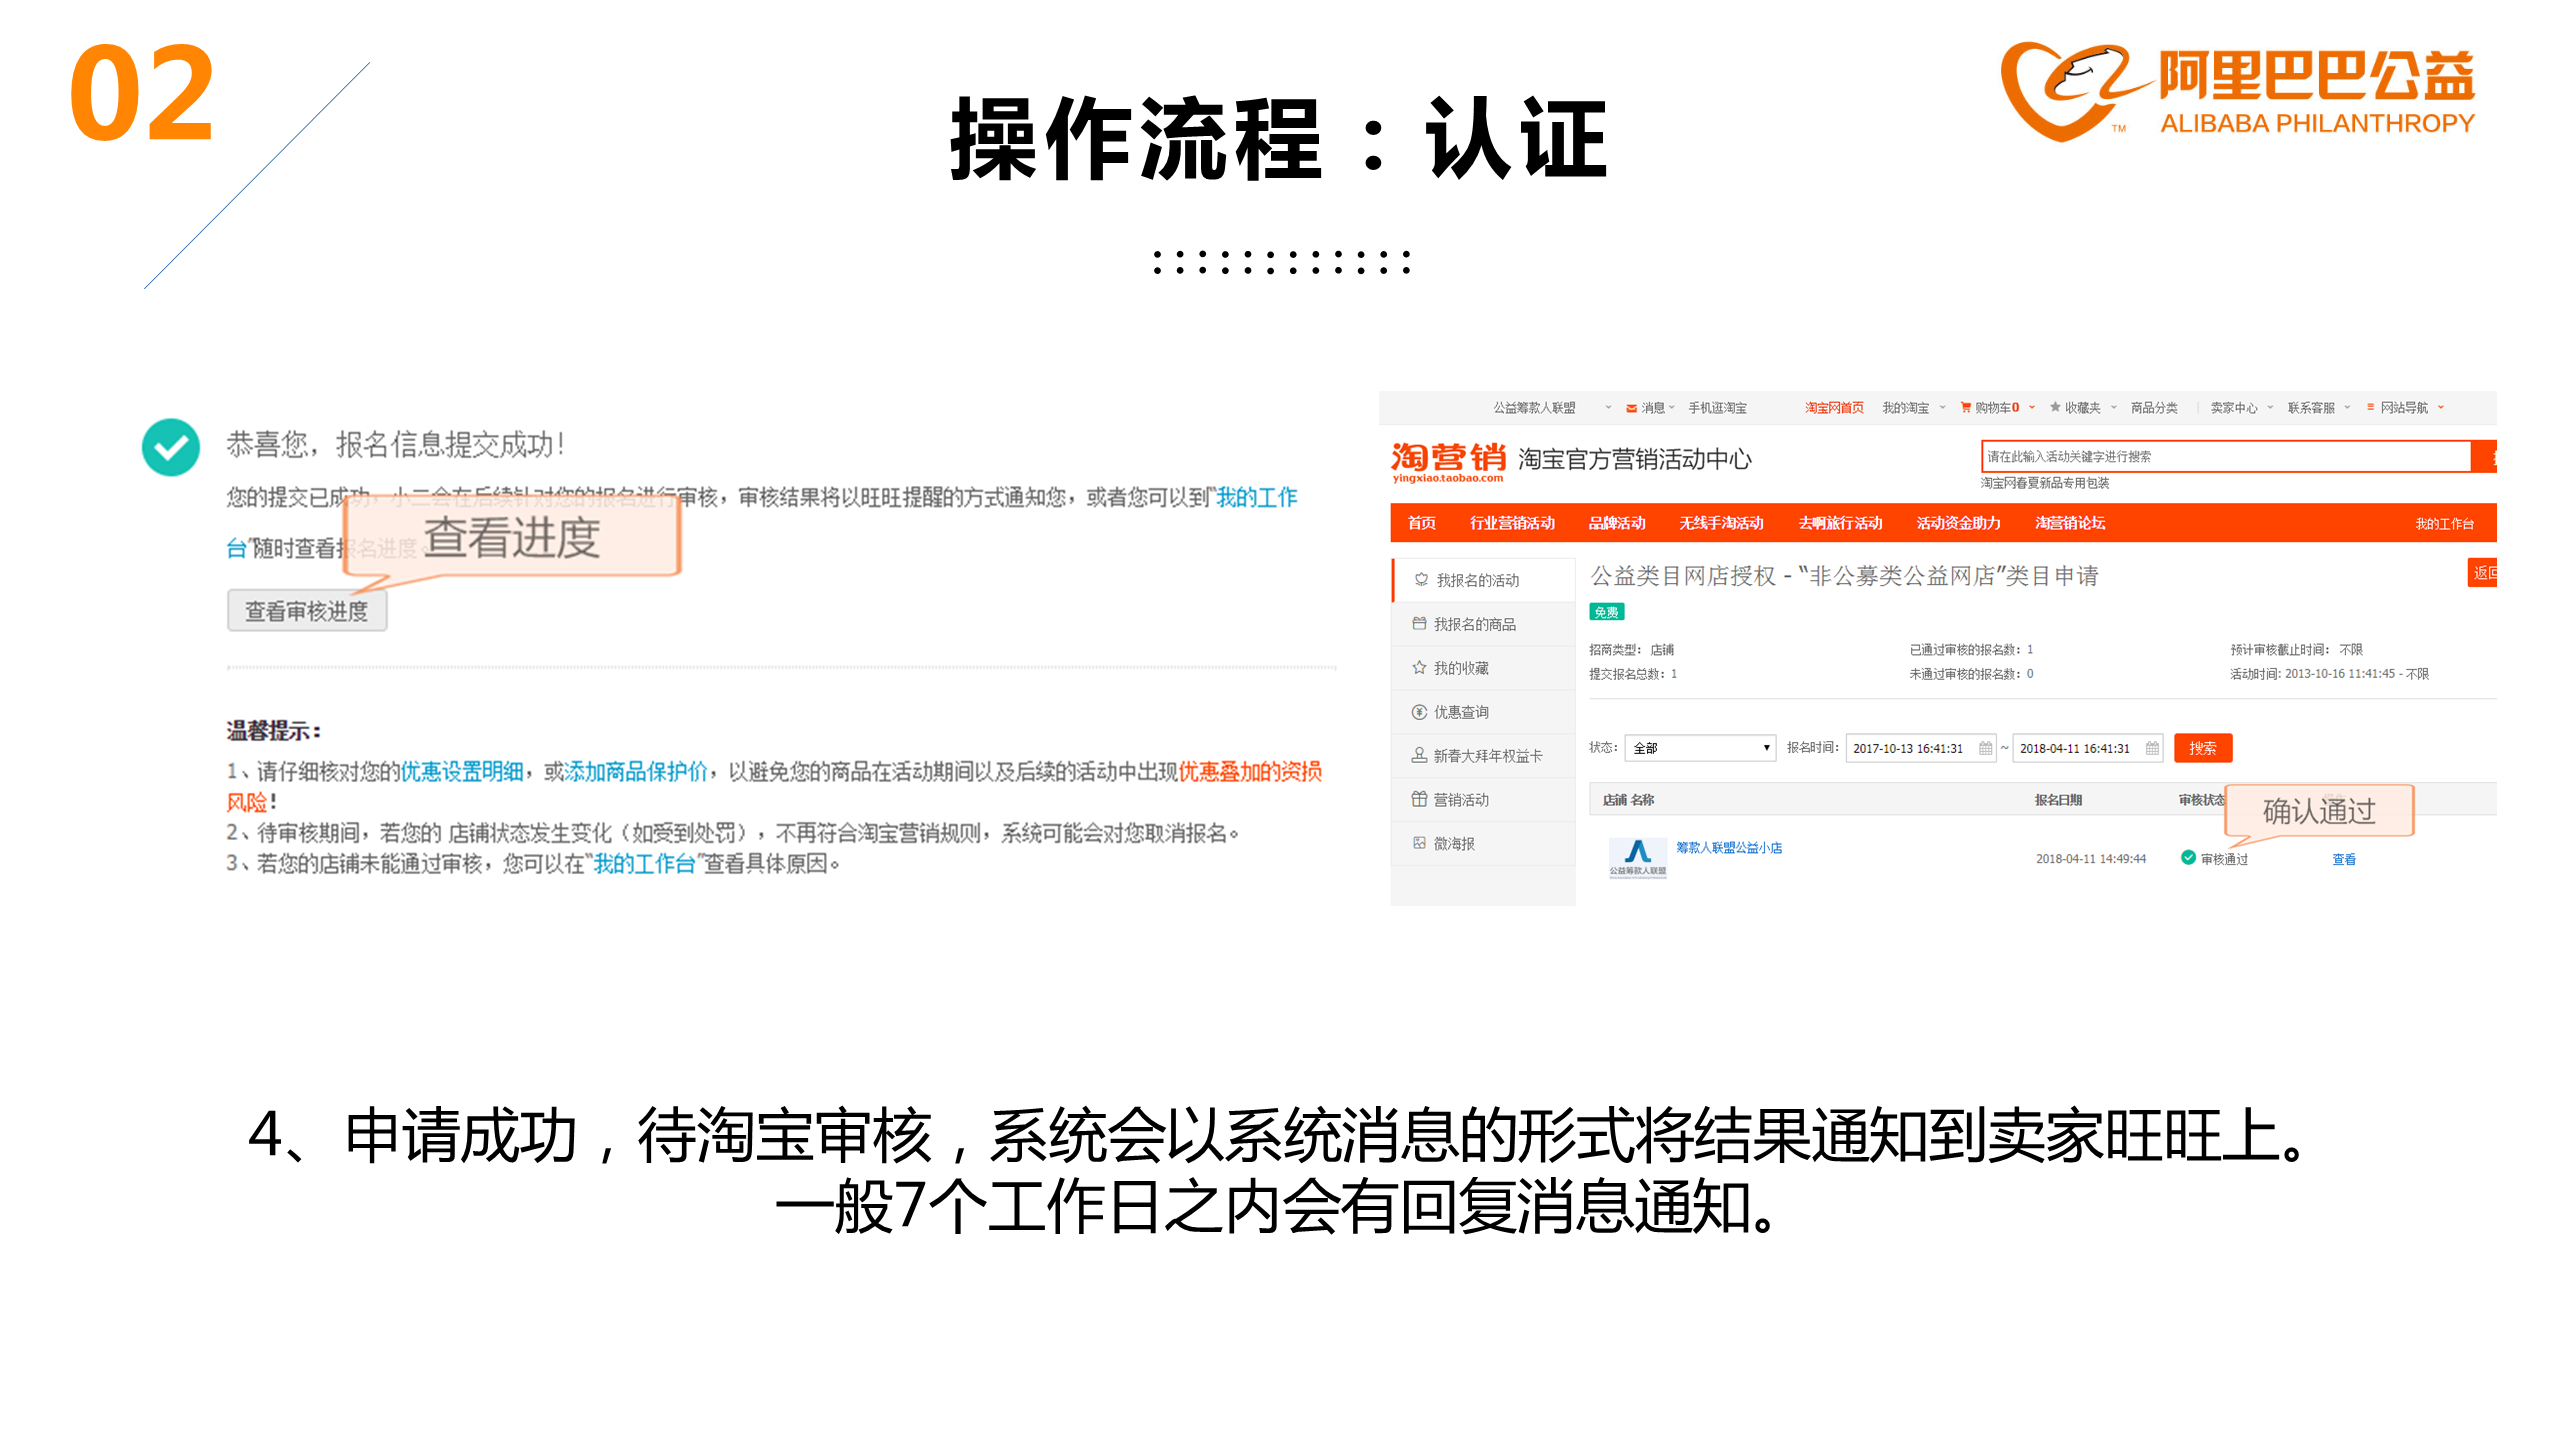The height and width of the screenshot is (1440, 2559).
Task: Select the 无线手淘活动 nav tab
Action: tap(1721, 523)
